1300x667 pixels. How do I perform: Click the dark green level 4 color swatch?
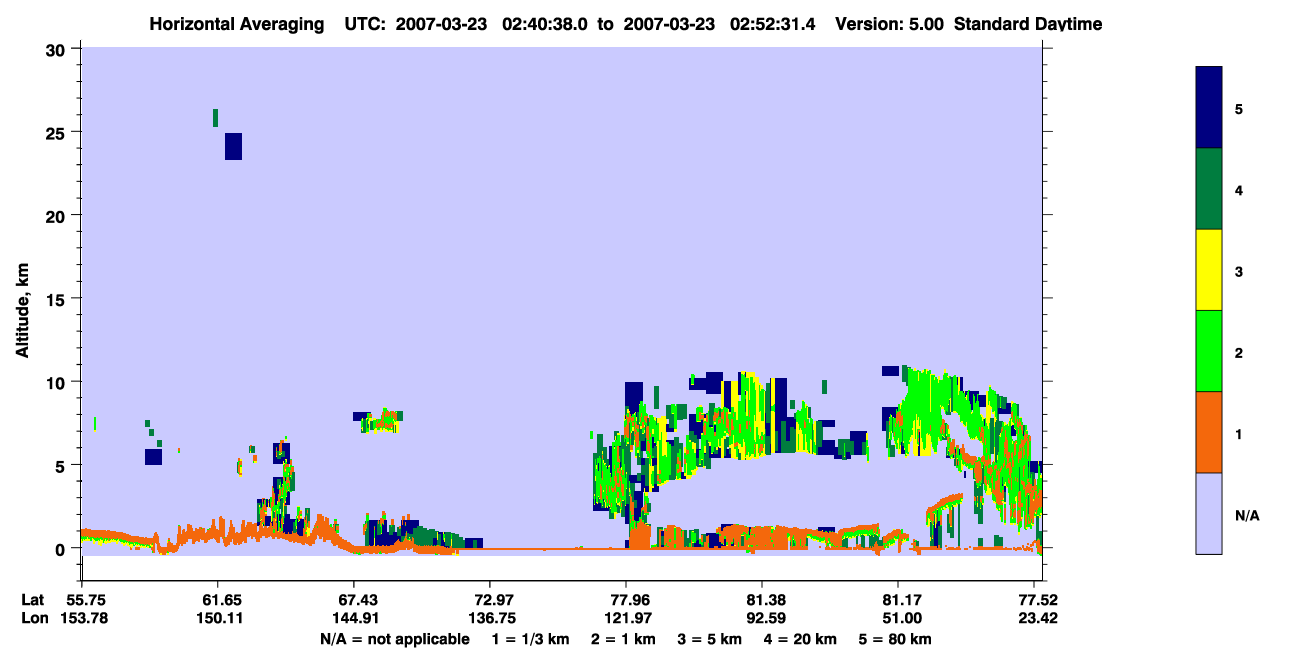pyautogui.click(x=1209, y=188)
